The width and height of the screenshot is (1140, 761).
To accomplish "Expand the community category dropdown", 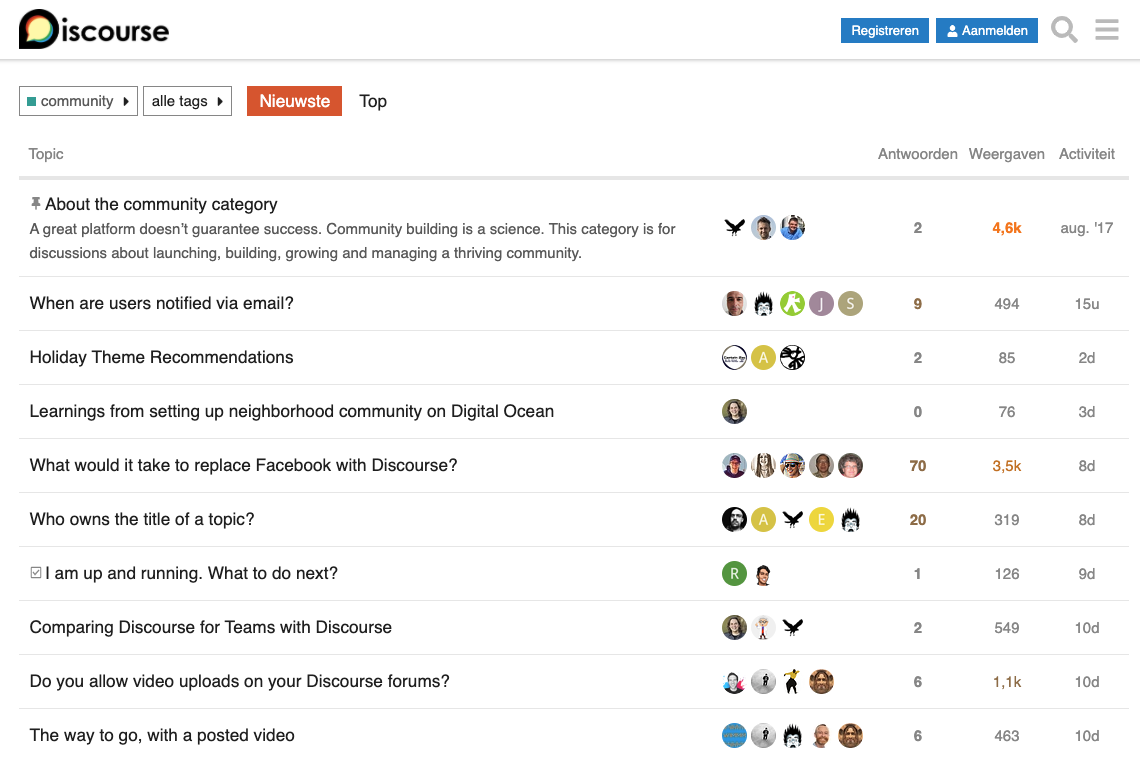I will [78, 101].
